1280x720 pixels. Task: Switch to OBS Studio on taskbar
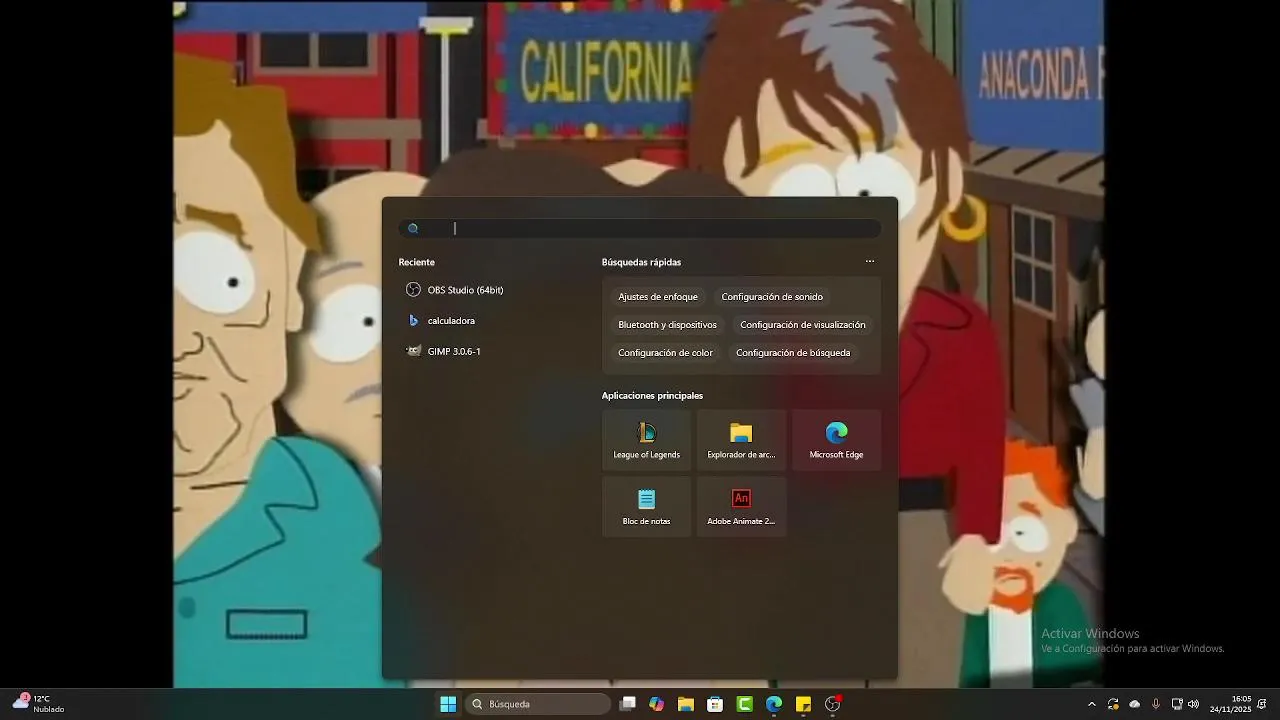click(833, 704)
